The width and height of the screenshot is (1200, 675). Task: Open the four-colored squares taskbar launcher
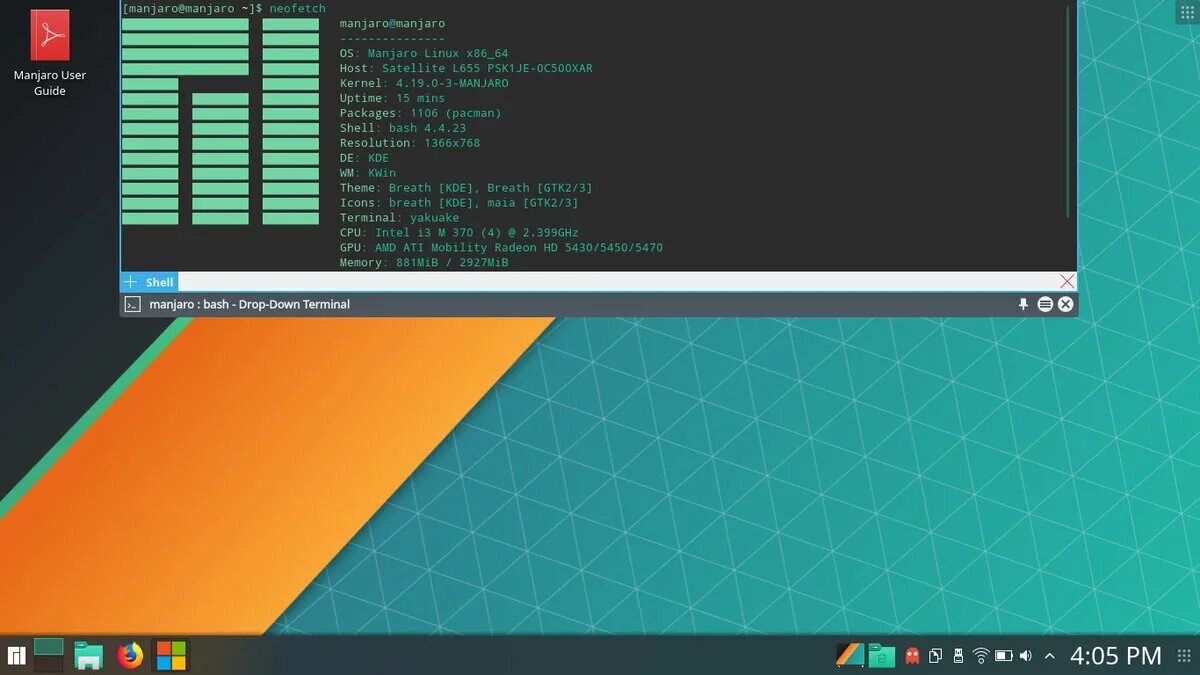pyautogui.click(x=171, y=656)
